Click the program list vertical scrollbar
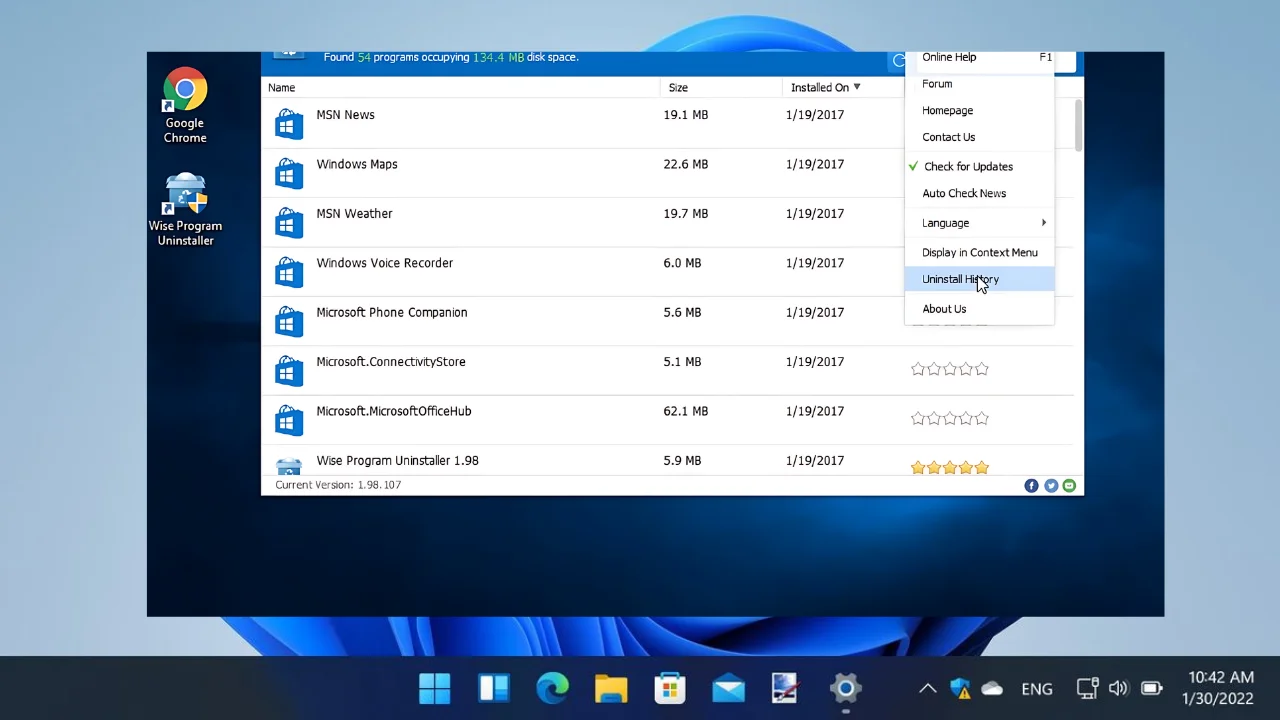Viewport: 1280px width, 720px height. click(1079, 125)
